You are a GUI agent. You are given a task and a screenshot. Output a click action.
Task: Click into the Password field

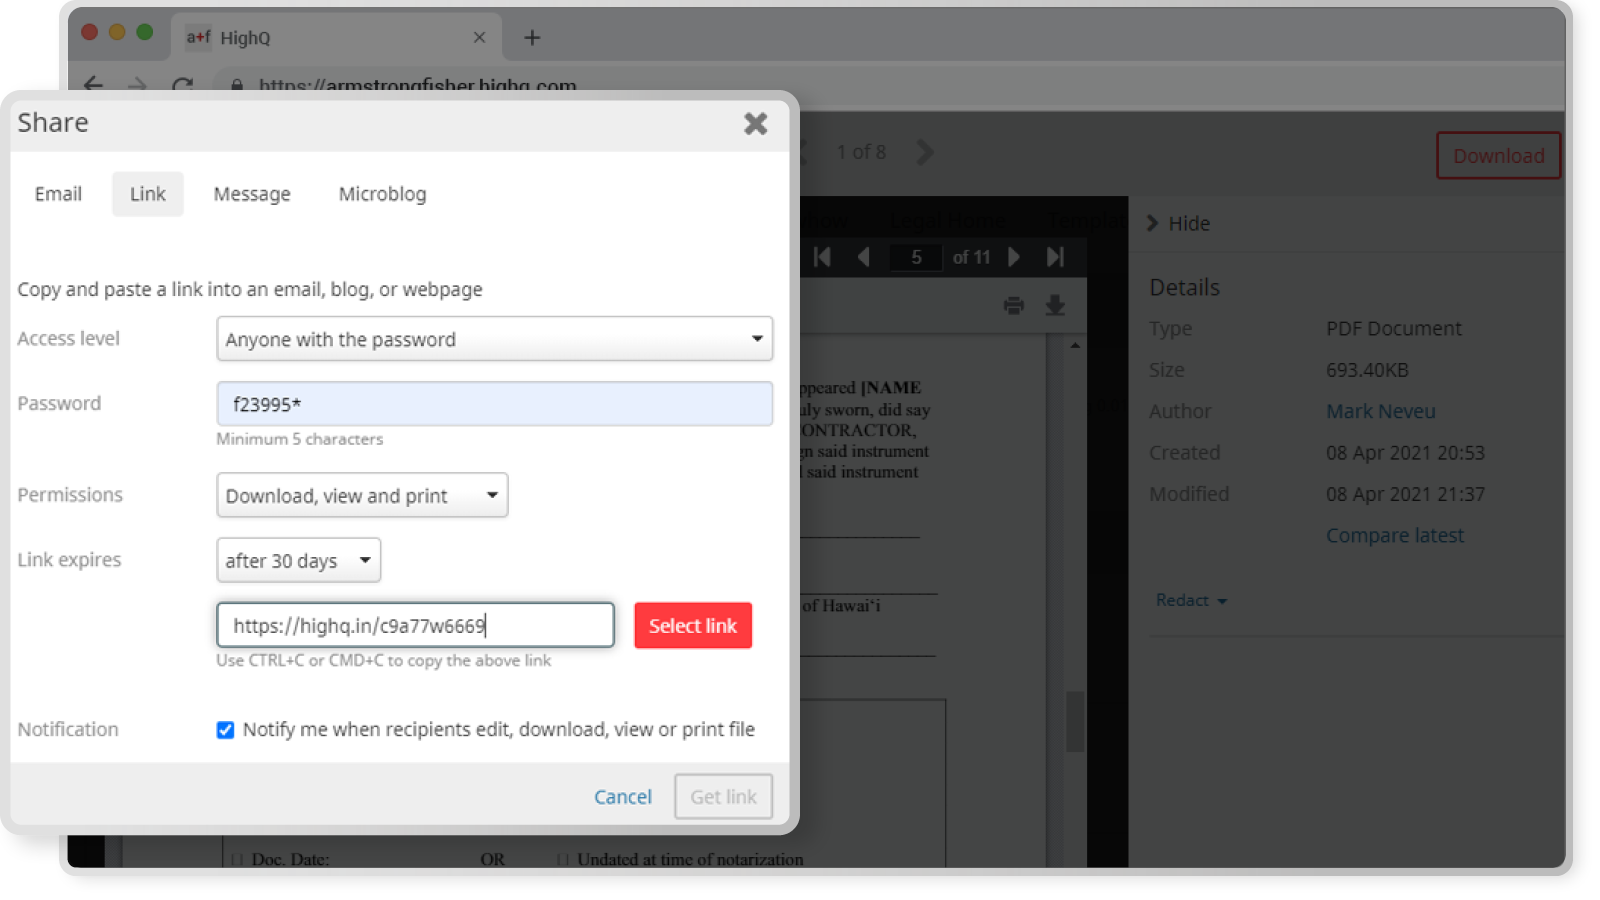tap(494, 404)
